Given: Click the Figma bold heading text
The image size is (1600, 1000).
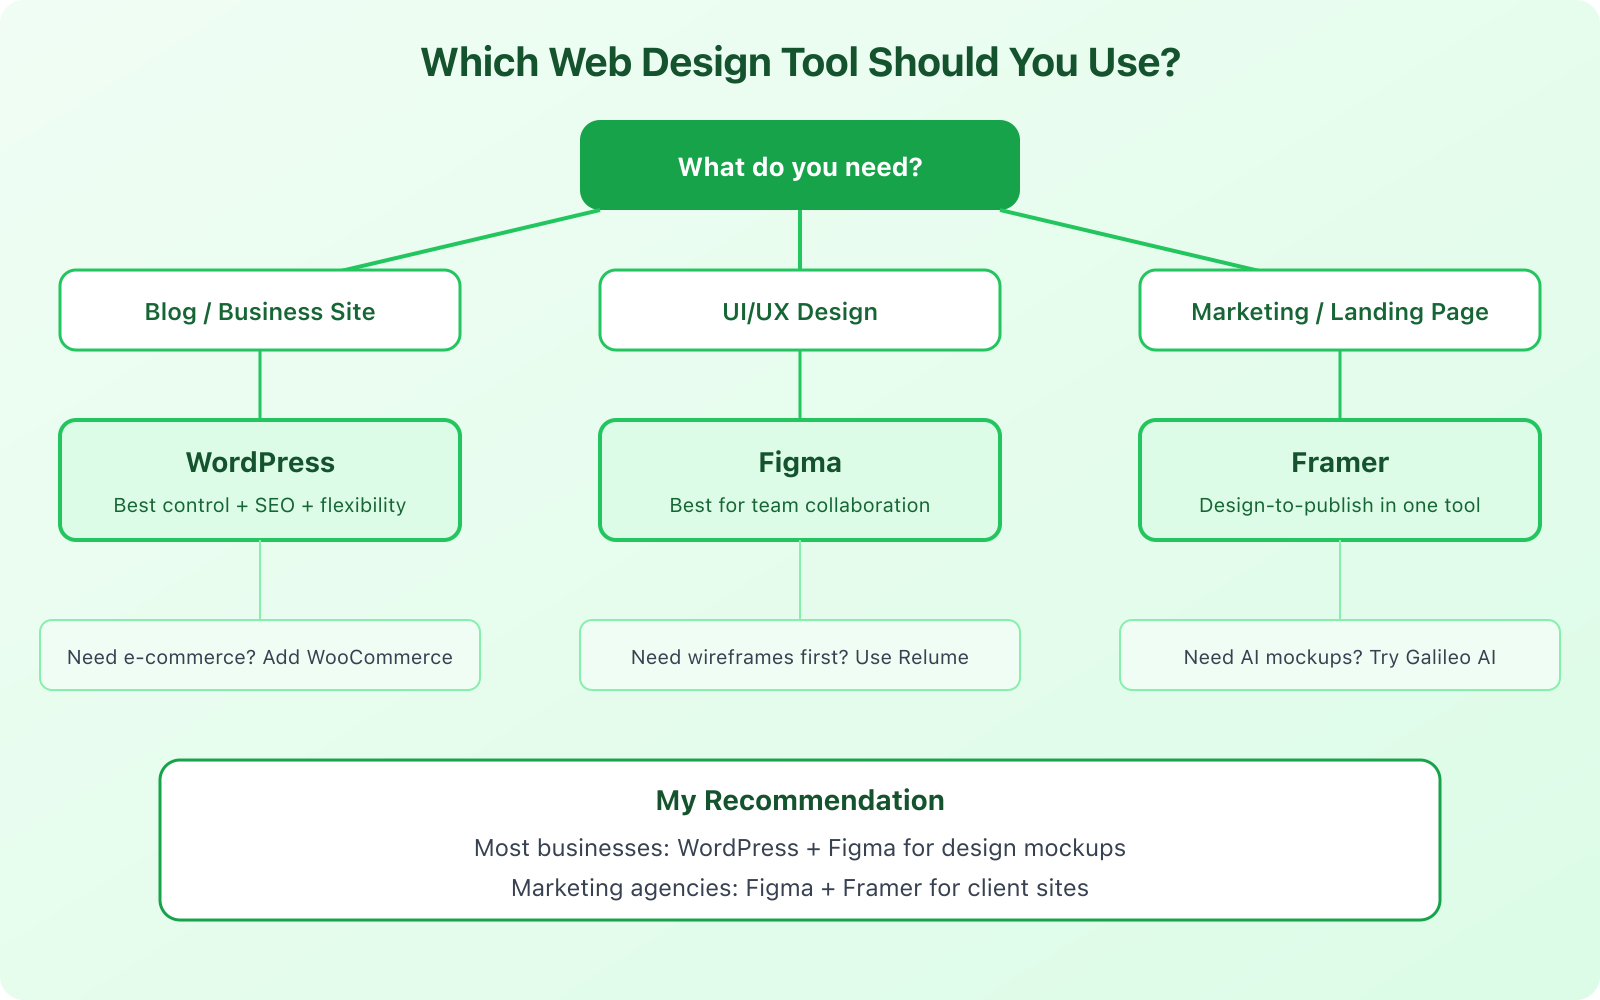Looking at the screenshot, I should click(x=799, y=462).
